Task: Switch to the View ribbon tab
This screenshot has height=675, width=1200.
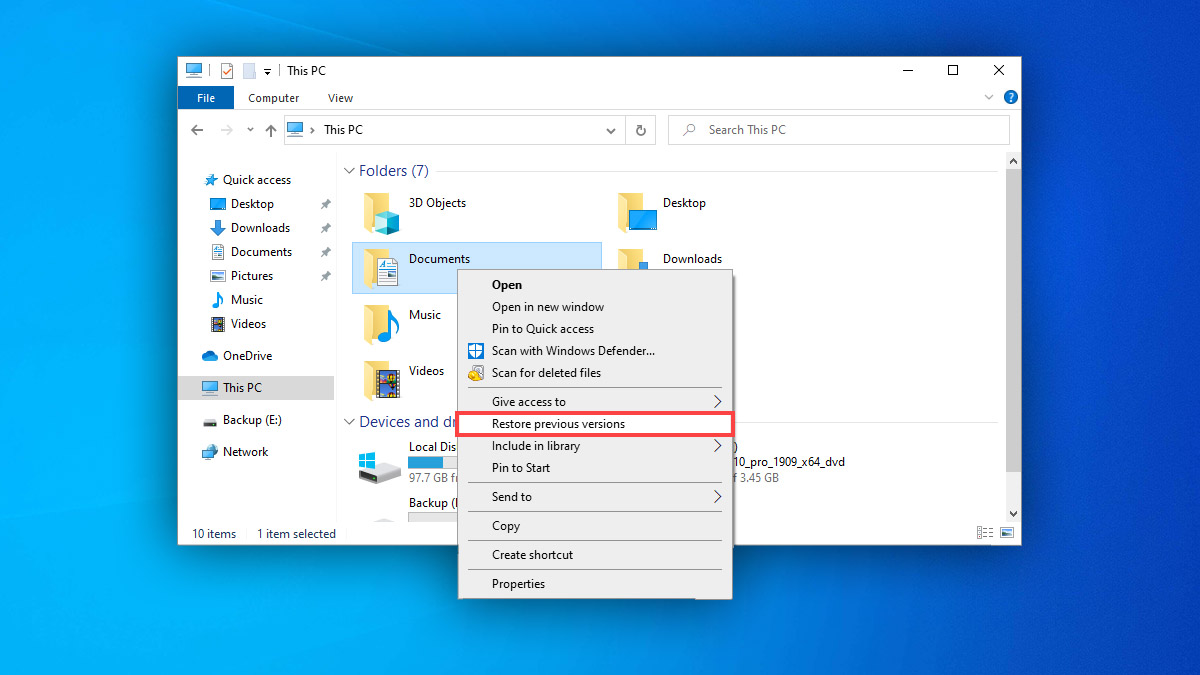Action: 341,98
